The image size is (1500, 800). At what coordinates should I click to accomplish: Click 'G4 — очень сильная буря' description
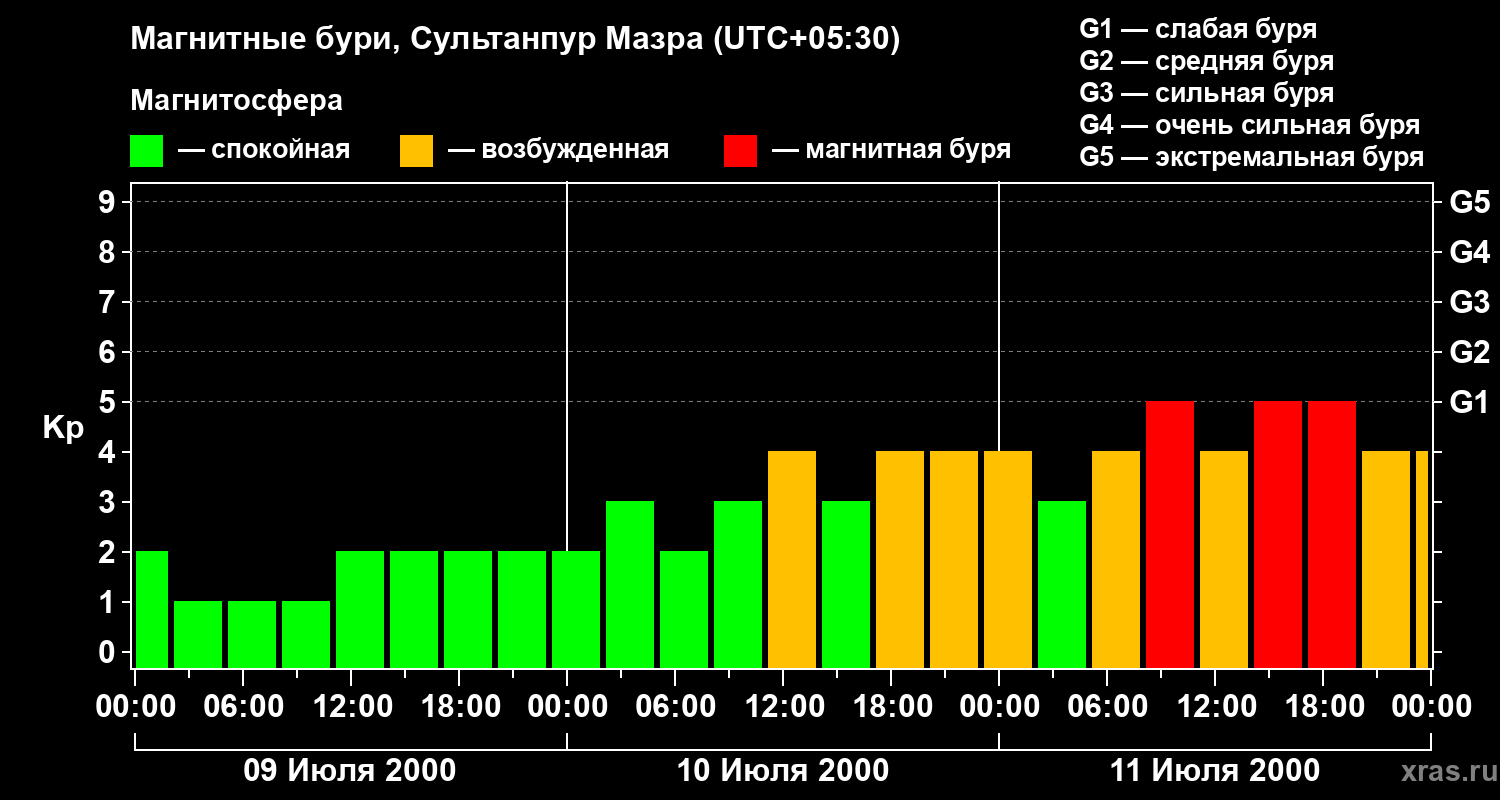[1250, 125]
